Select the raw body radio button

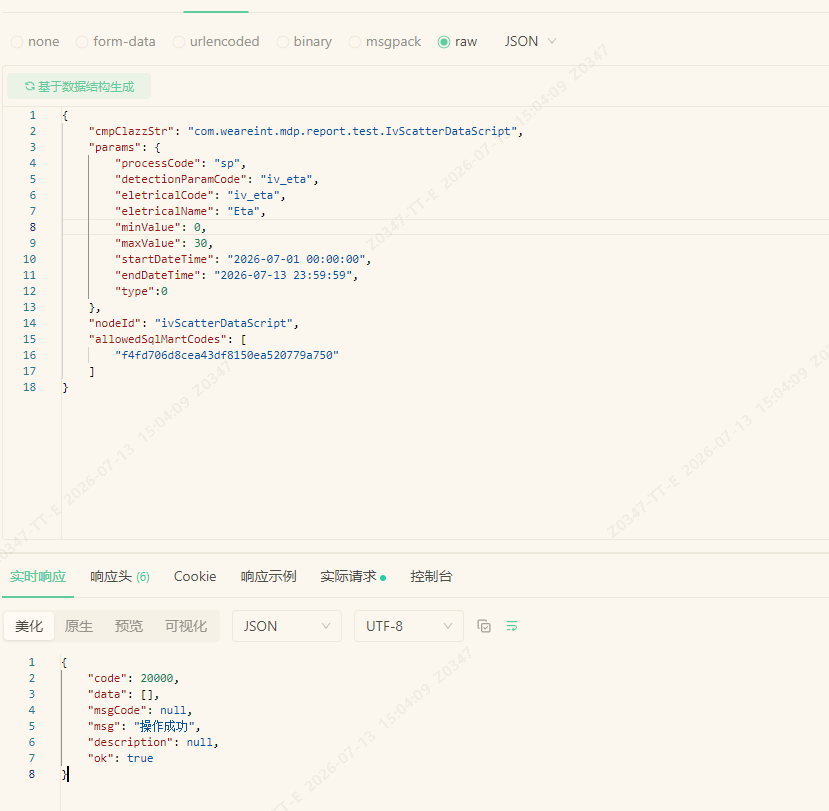pos(457,42)
